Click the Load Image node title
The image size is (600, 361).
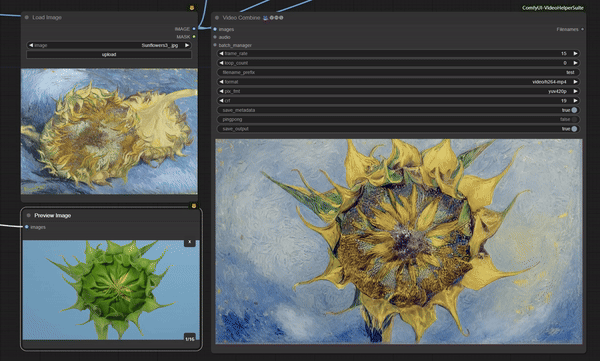pyautogui.click(x=47, y=17)
